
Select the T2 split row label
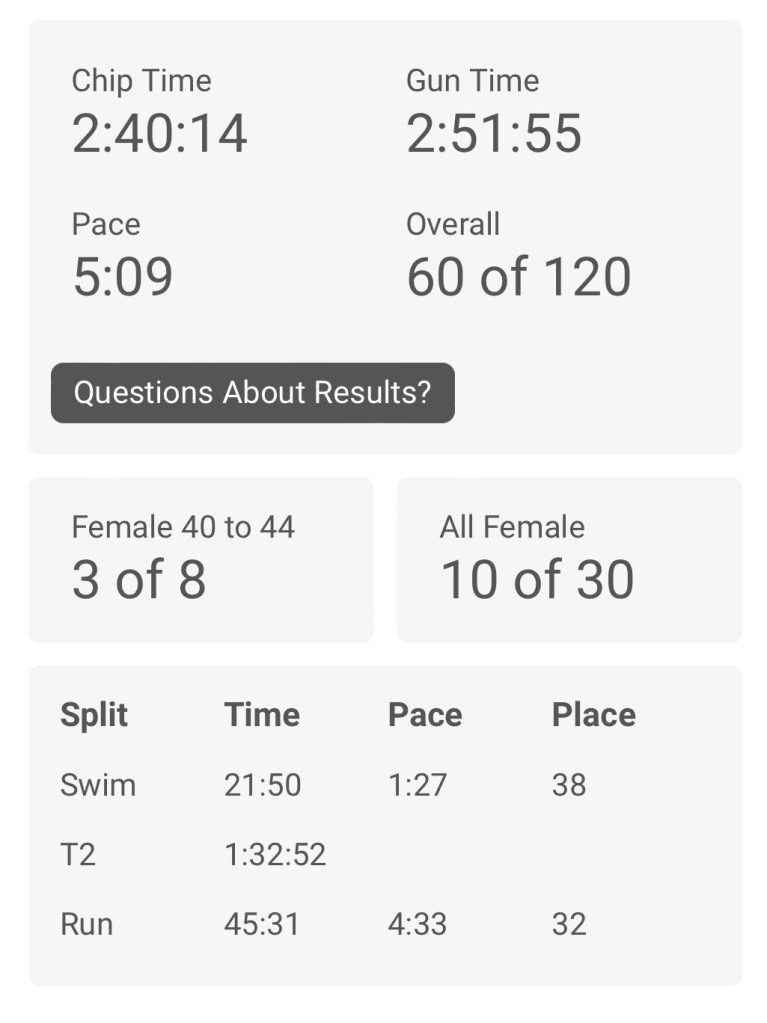(x=77, y=854)
